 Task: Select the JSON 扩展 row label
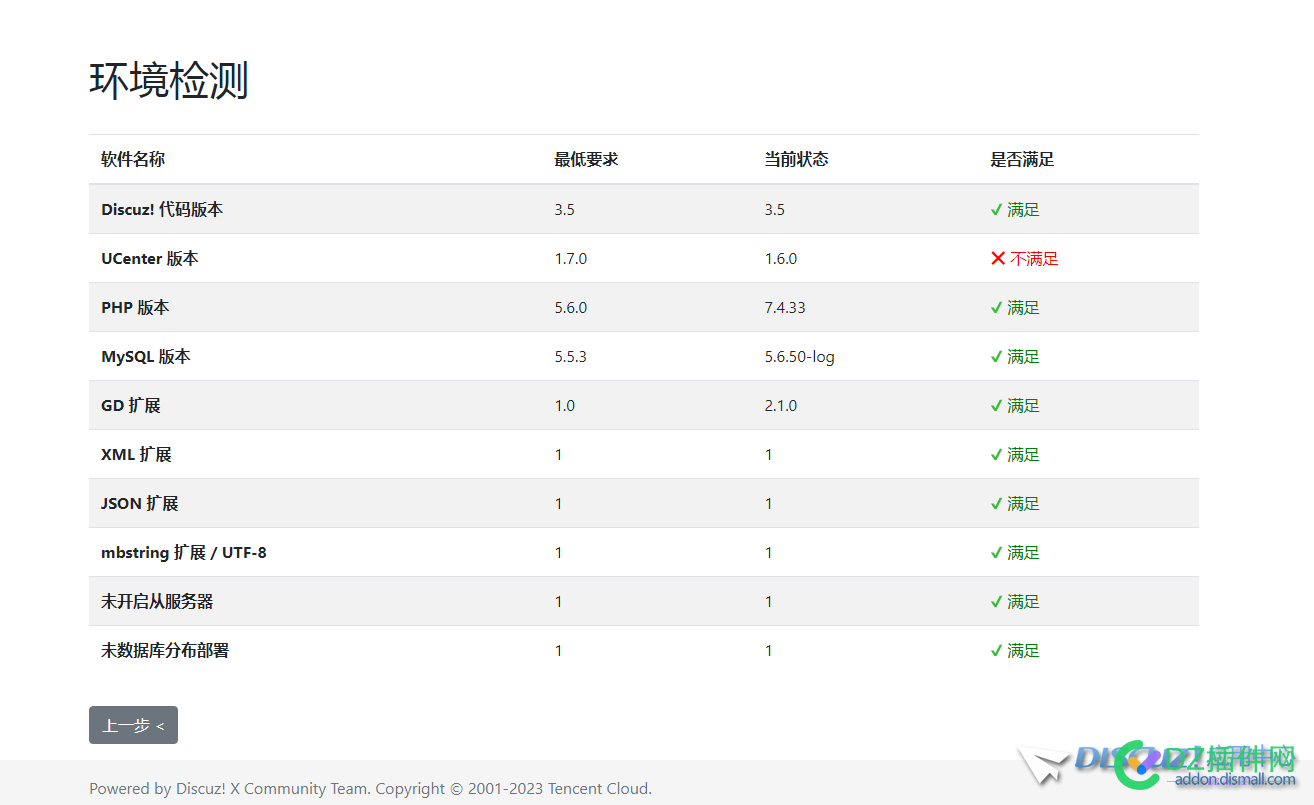tap(140, 503)
